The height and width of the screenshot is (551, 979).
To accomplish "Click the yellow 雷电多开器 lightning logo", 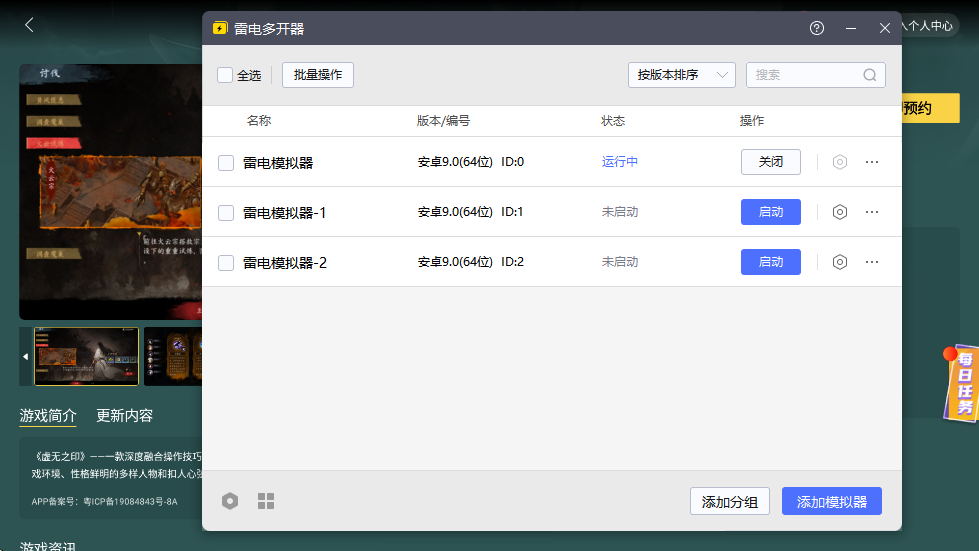I will (220, 28).
